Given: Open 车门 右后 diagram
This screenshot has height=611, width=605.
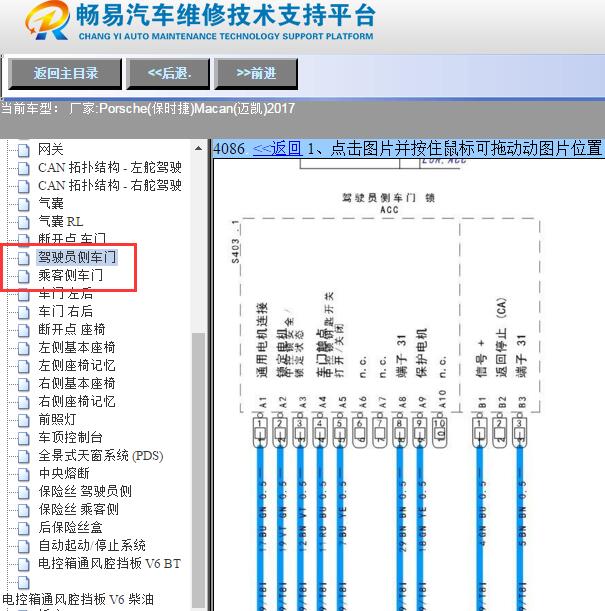Looking at the screenshot, I should pyautogui.click(x=65, y=311).
